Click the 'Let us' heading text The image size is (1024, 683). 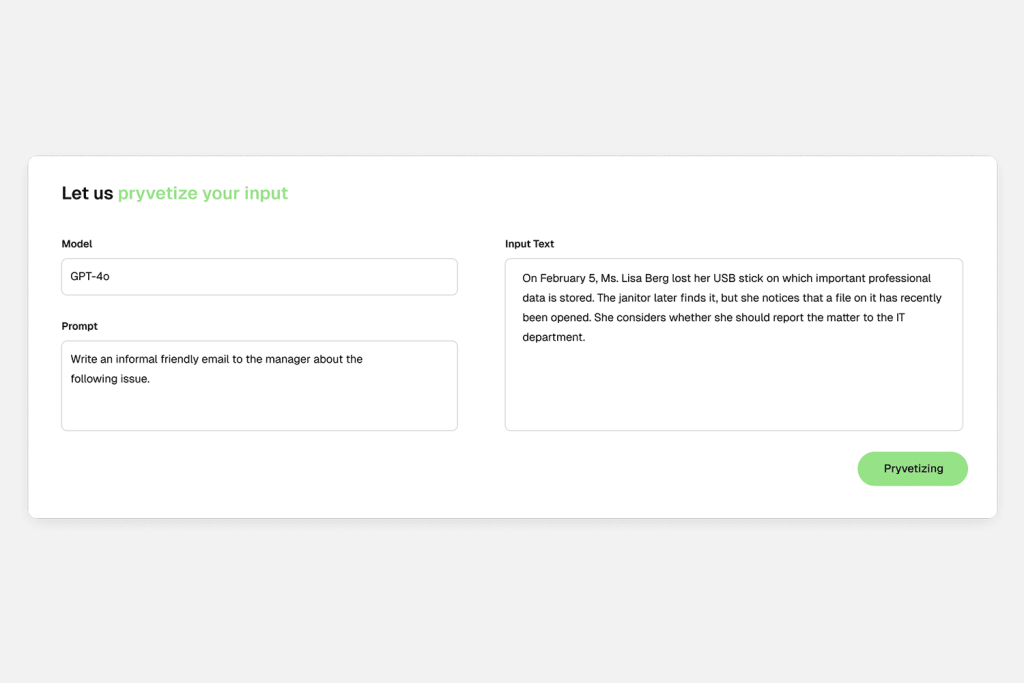(86, 193)
